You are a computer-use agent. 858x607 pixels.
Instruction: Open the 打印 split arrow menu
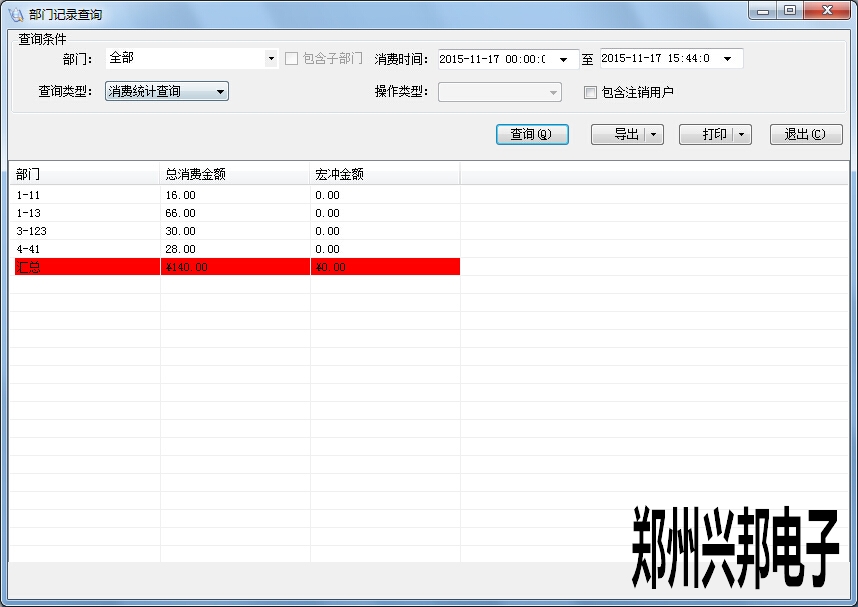coord(741,134)
